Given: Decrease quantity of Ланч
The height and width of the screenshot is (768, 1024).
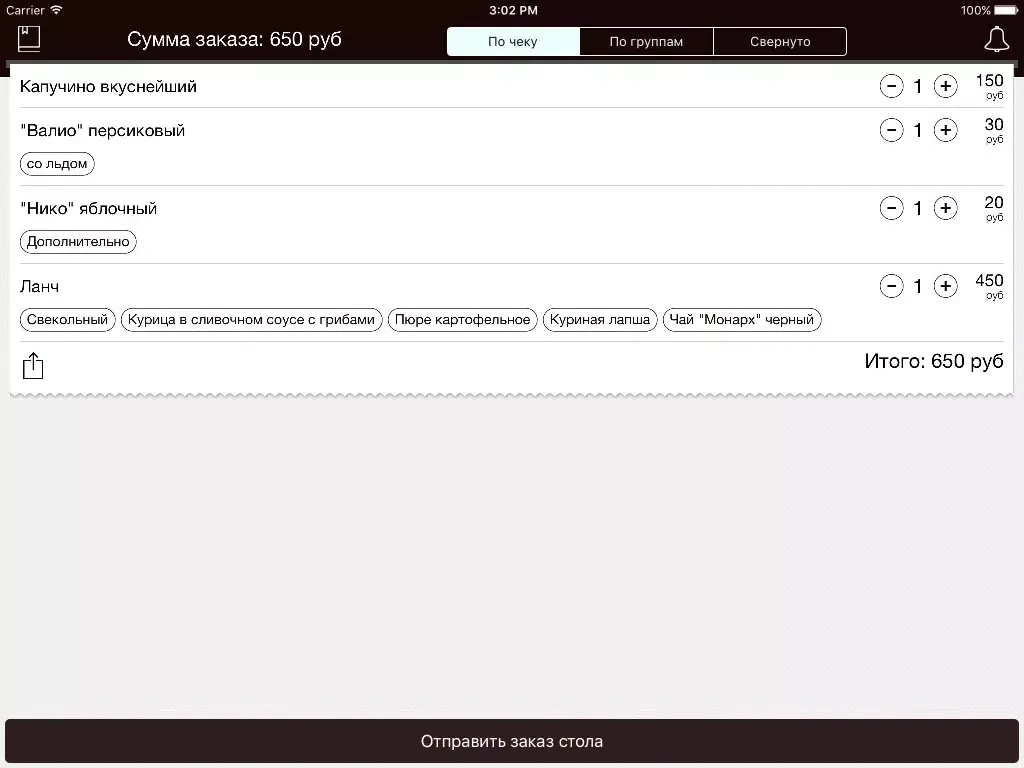Looking at the screenshot, I should coord(891,286).
